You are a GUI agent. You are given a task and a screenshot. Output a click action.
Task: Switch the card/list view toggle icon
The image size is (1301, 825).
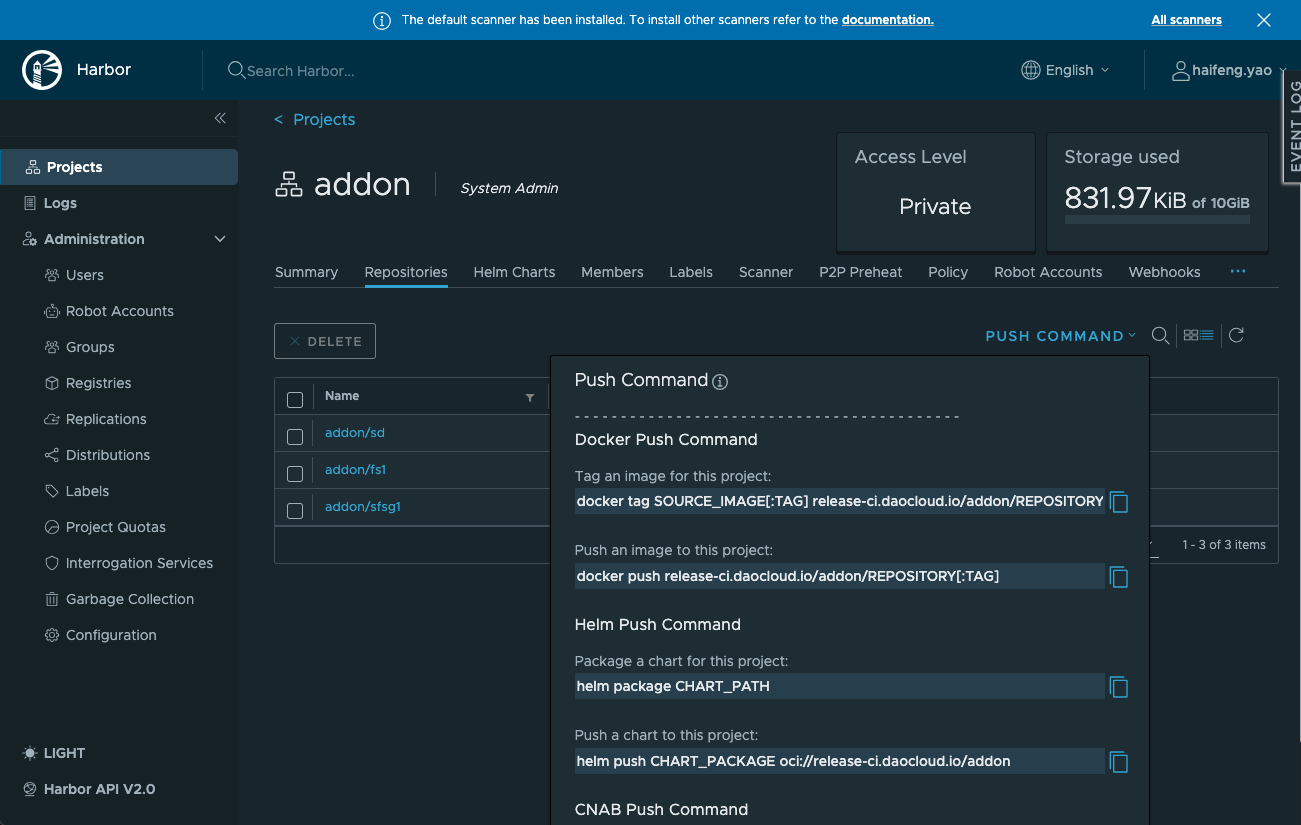[1198, 336]
